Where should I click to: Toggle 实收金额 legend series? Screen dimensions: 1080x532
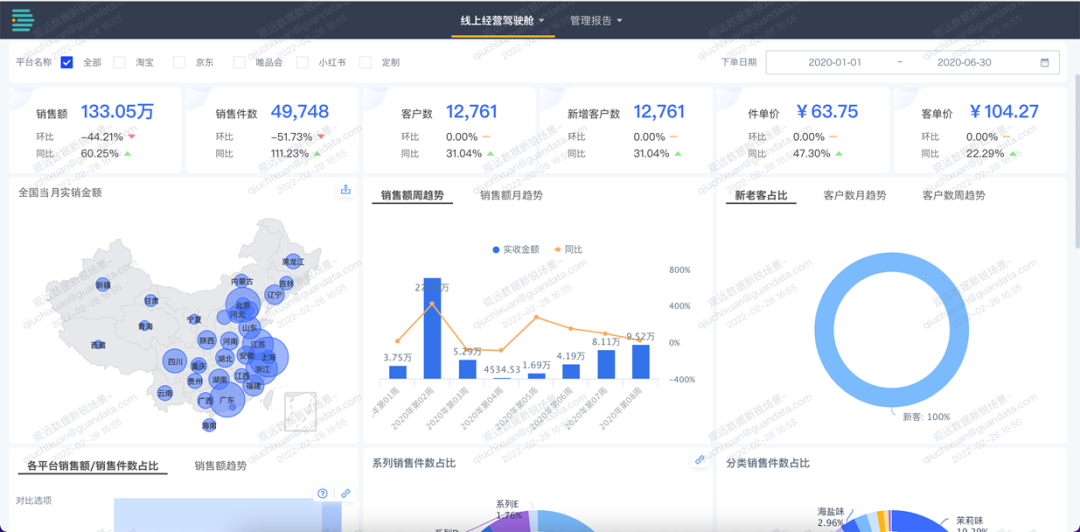[x=516, y=249]
